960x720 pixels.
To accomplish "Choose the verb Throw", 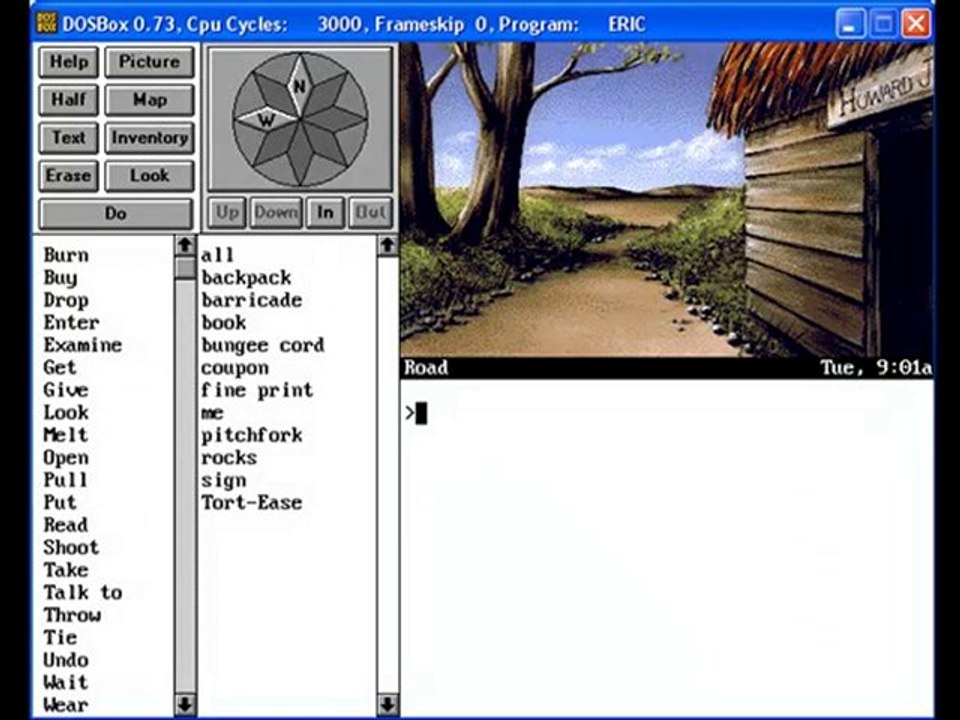I will click(72, 615).
